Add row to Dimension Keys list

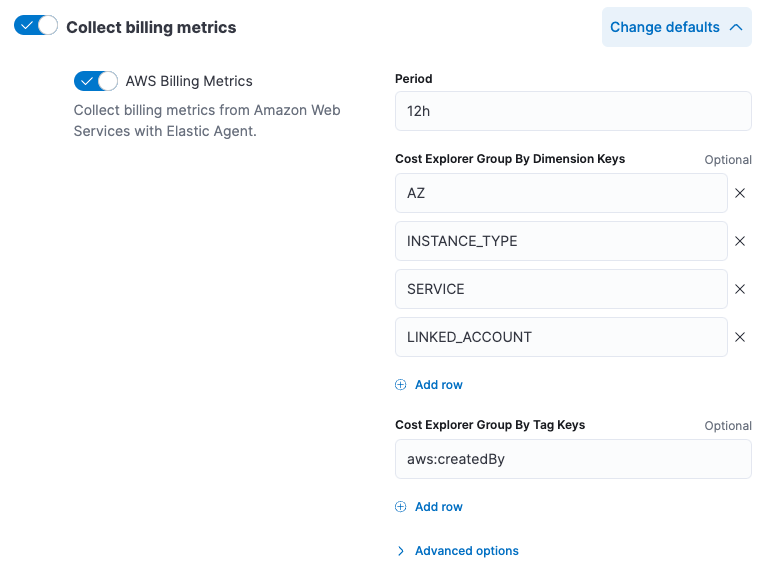click(438, 385)
